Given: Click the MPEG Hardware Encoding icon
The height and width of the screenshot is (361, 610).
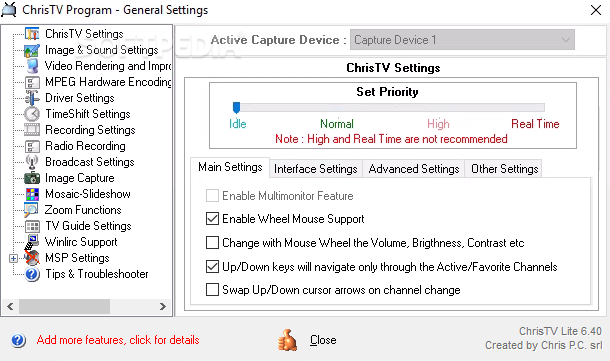Looking at the screenshot, I should point(32,82).
